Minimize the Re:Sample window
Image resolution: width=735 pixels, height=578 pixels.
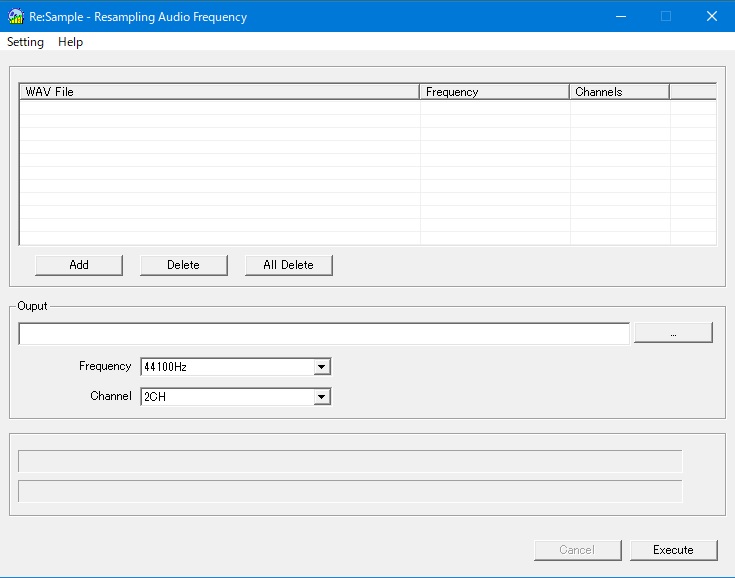click(621, 16)
